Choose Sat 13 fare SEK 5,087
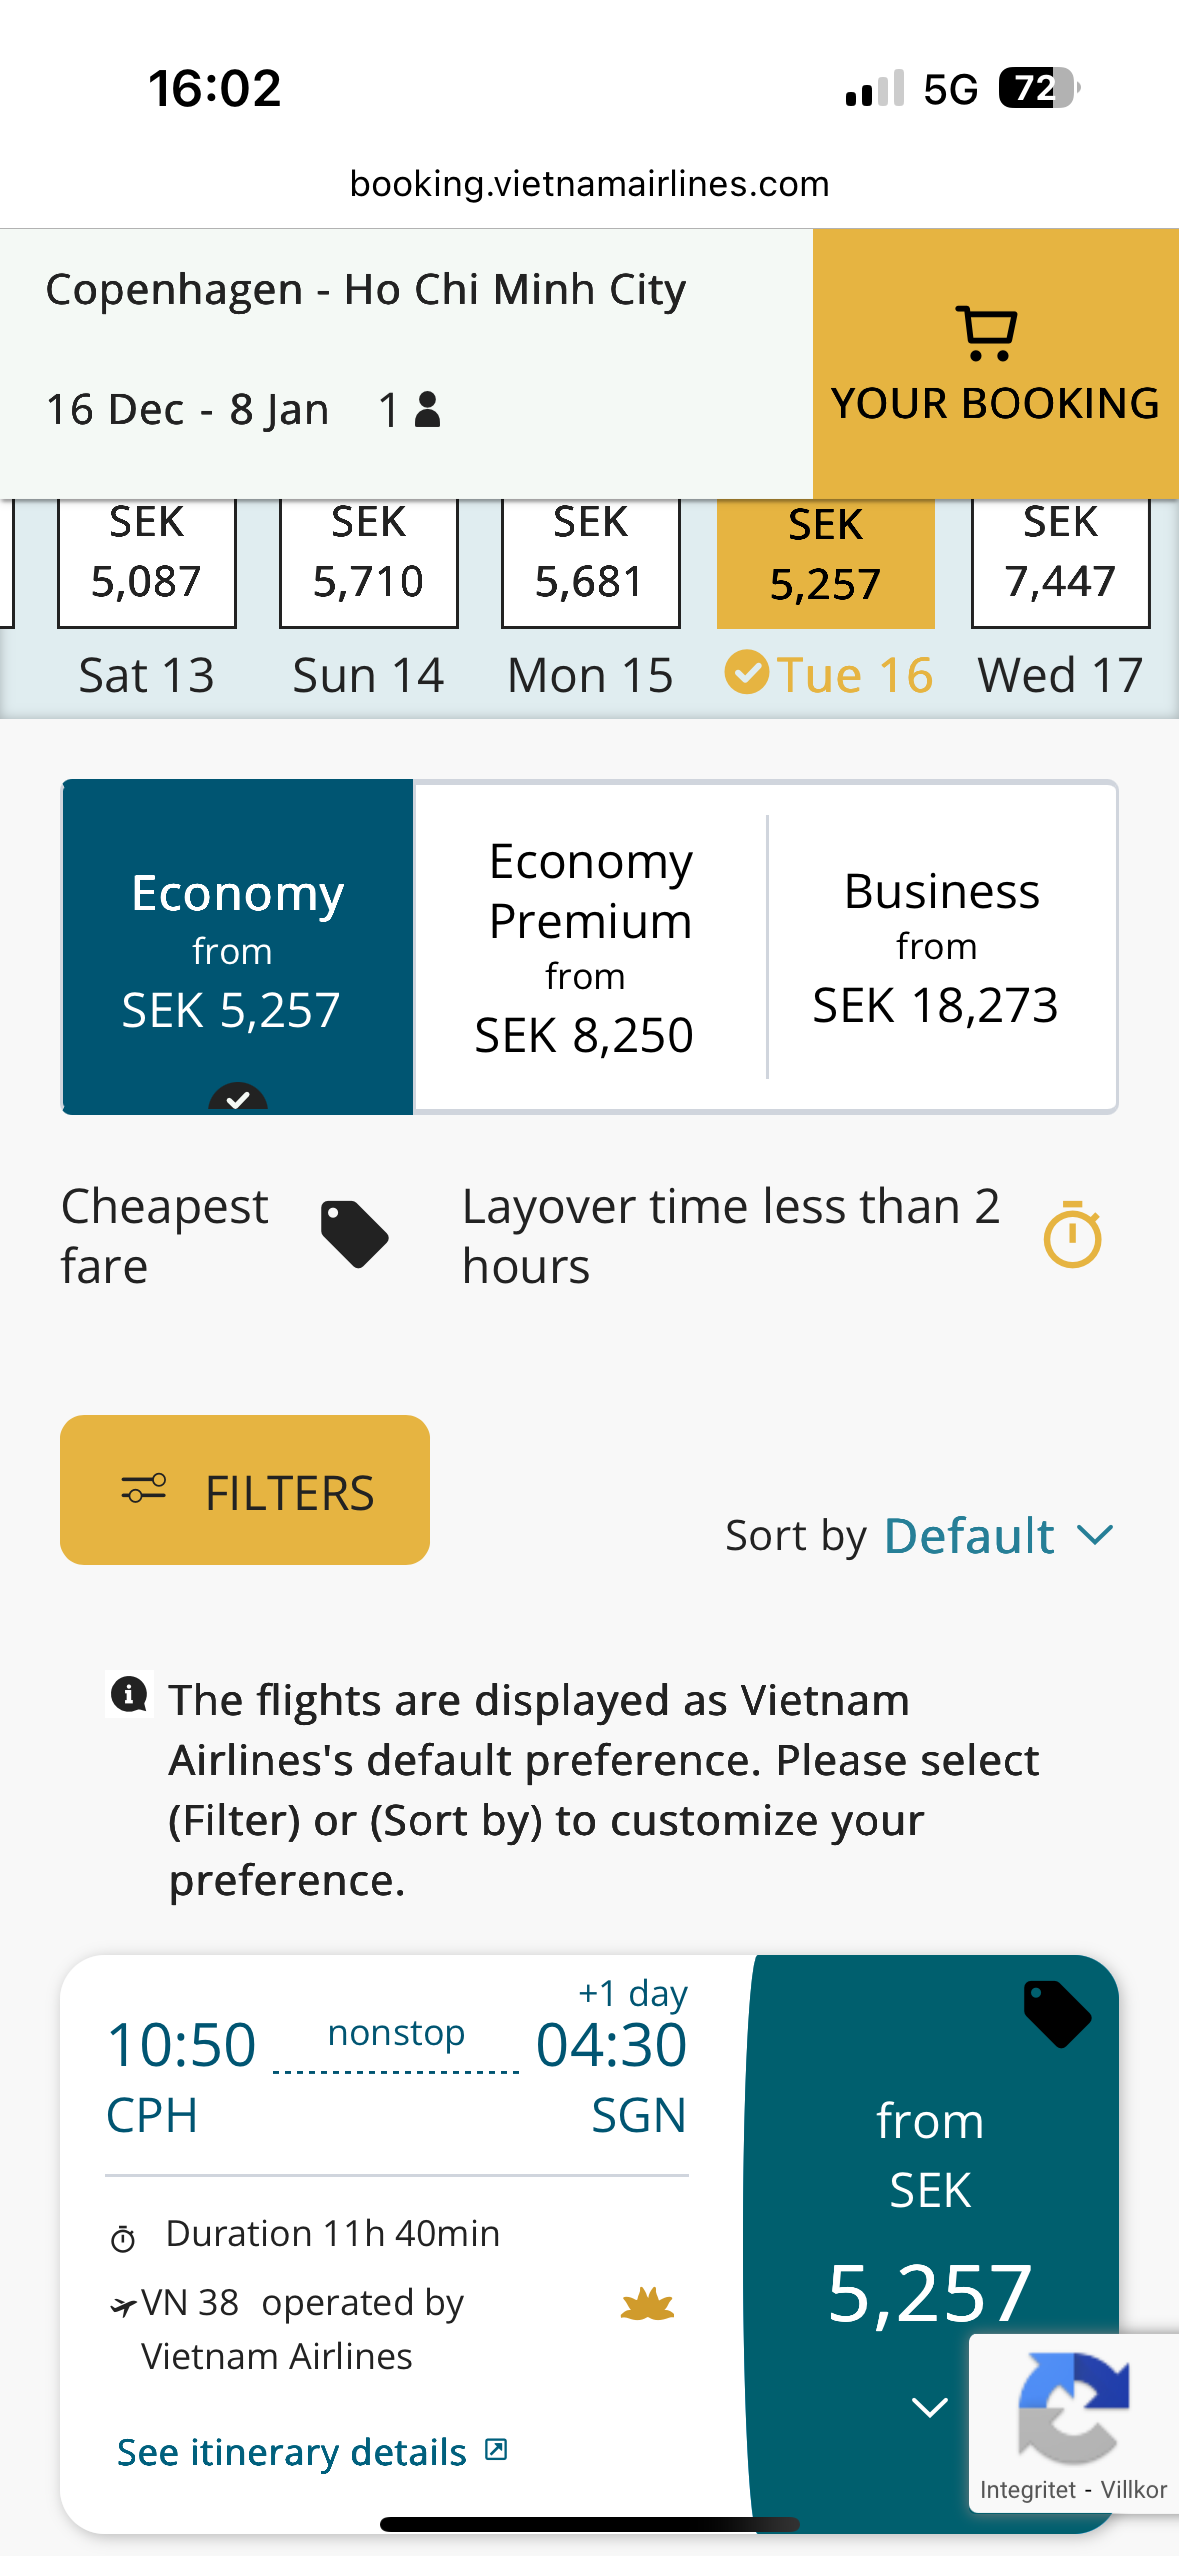Viewport: 1179px width, 2556px height. (x=147, y=562)
